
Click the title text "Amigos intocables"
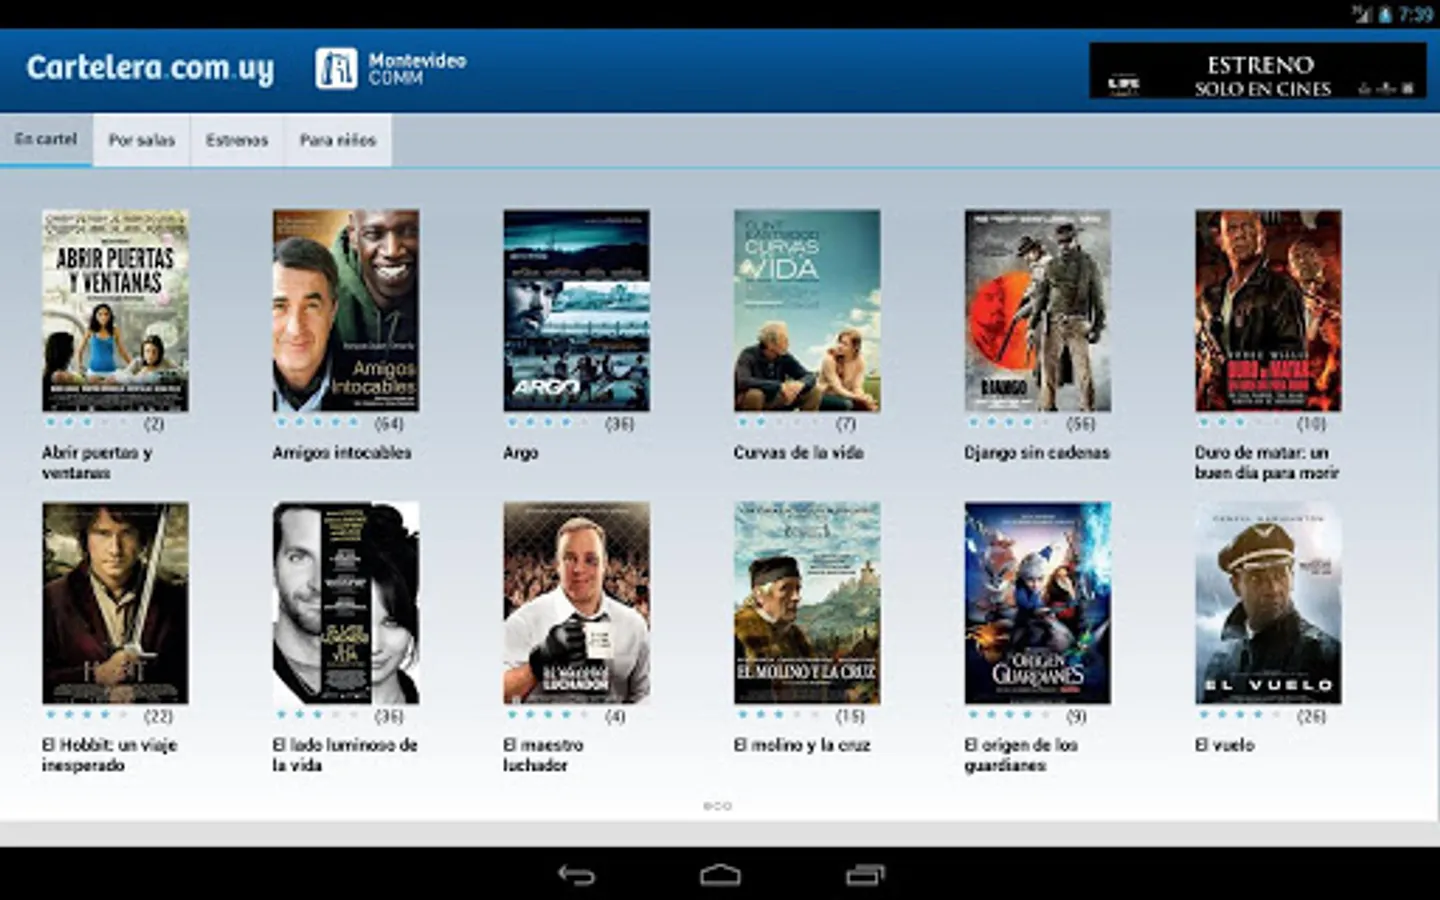(x=342, y=452)
